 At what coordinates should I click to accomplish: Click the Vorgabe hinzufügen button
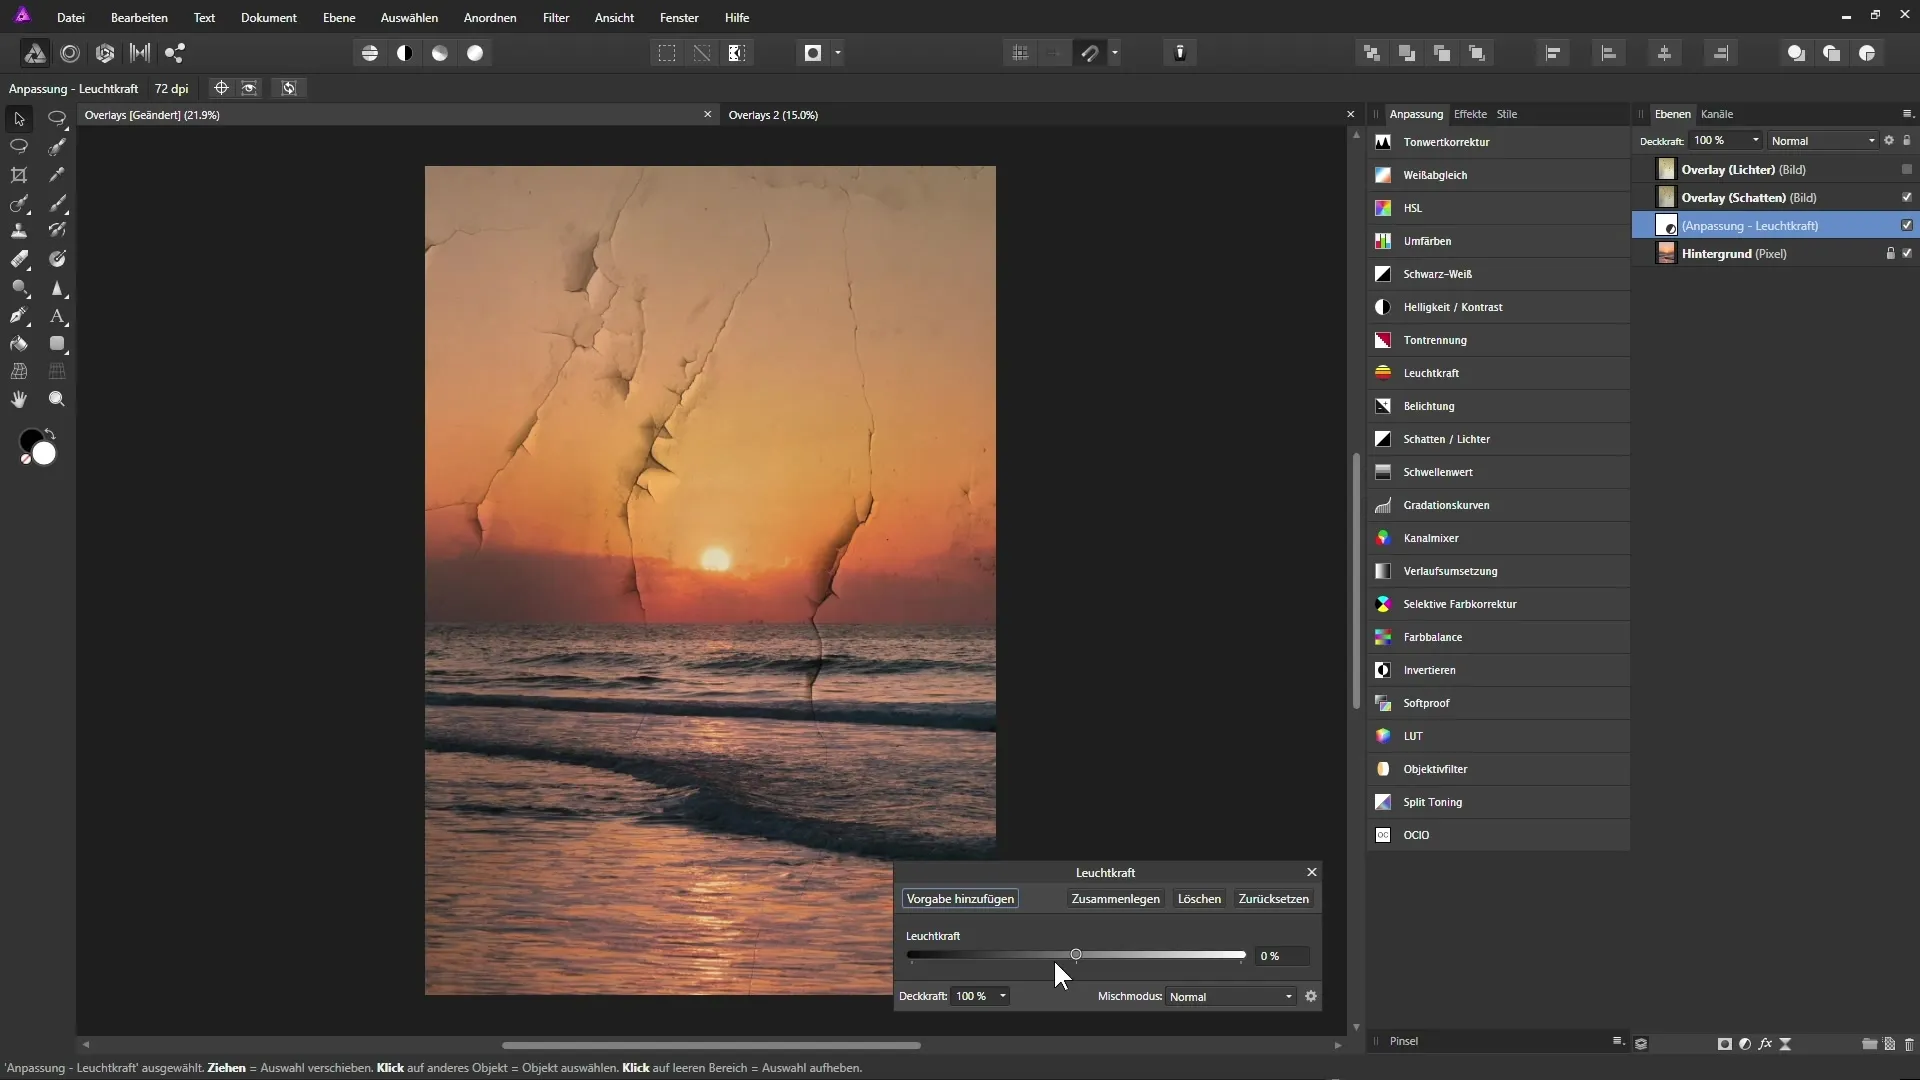click(x=960, y=899)
